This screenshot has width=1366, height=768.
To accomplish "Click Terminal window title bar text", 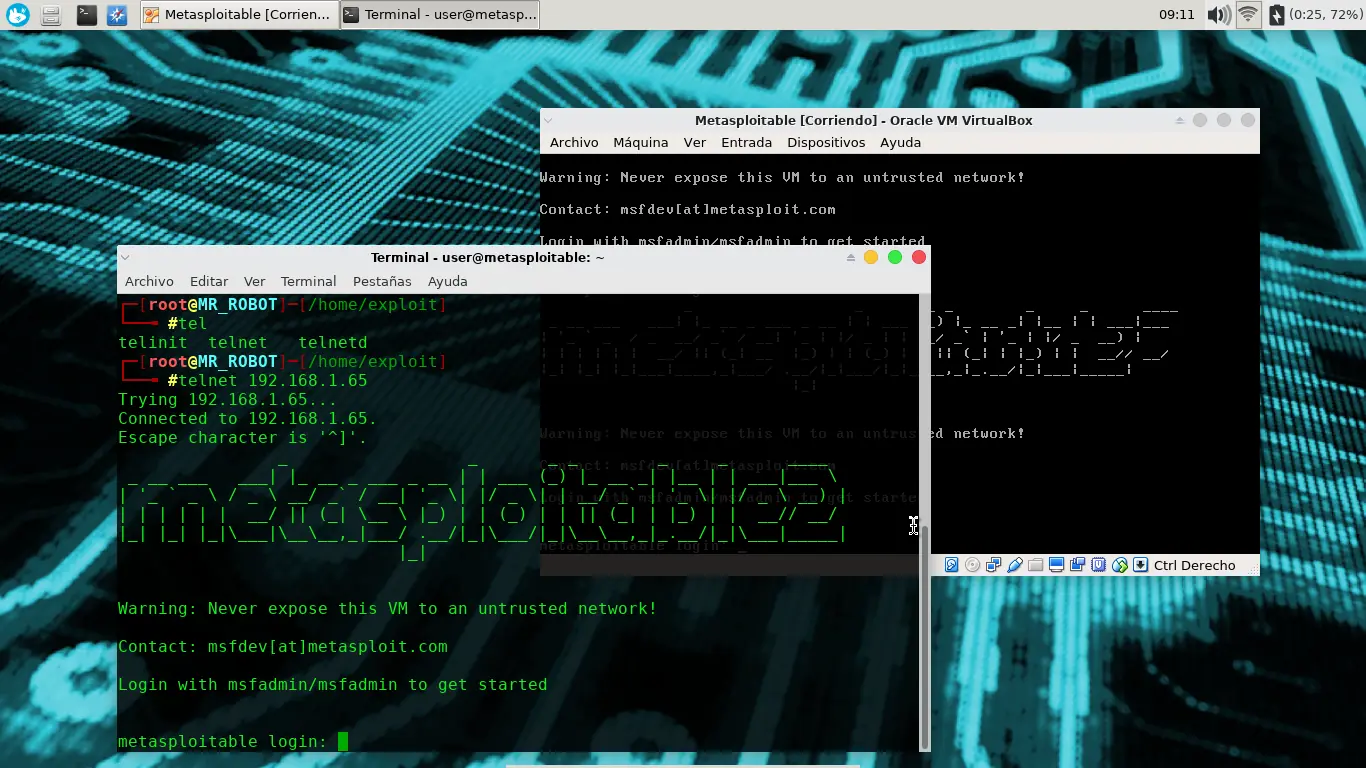I will 488,257.
